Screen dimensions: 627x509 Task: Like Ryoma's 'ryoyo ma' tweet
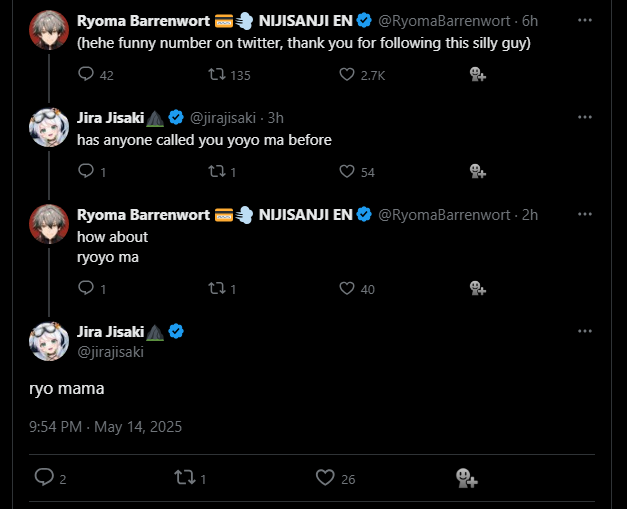347,288
